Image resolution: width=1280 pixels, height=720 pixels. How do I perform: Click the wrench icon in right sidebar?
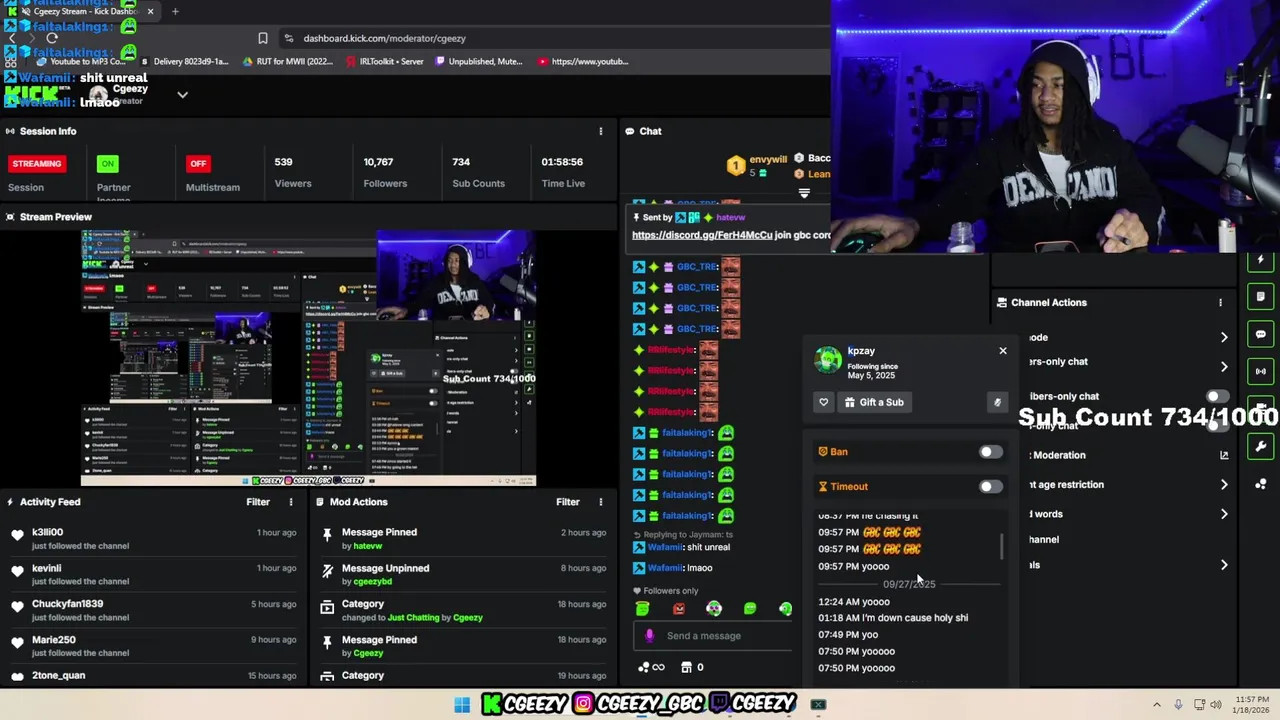tap(1261, 447)
